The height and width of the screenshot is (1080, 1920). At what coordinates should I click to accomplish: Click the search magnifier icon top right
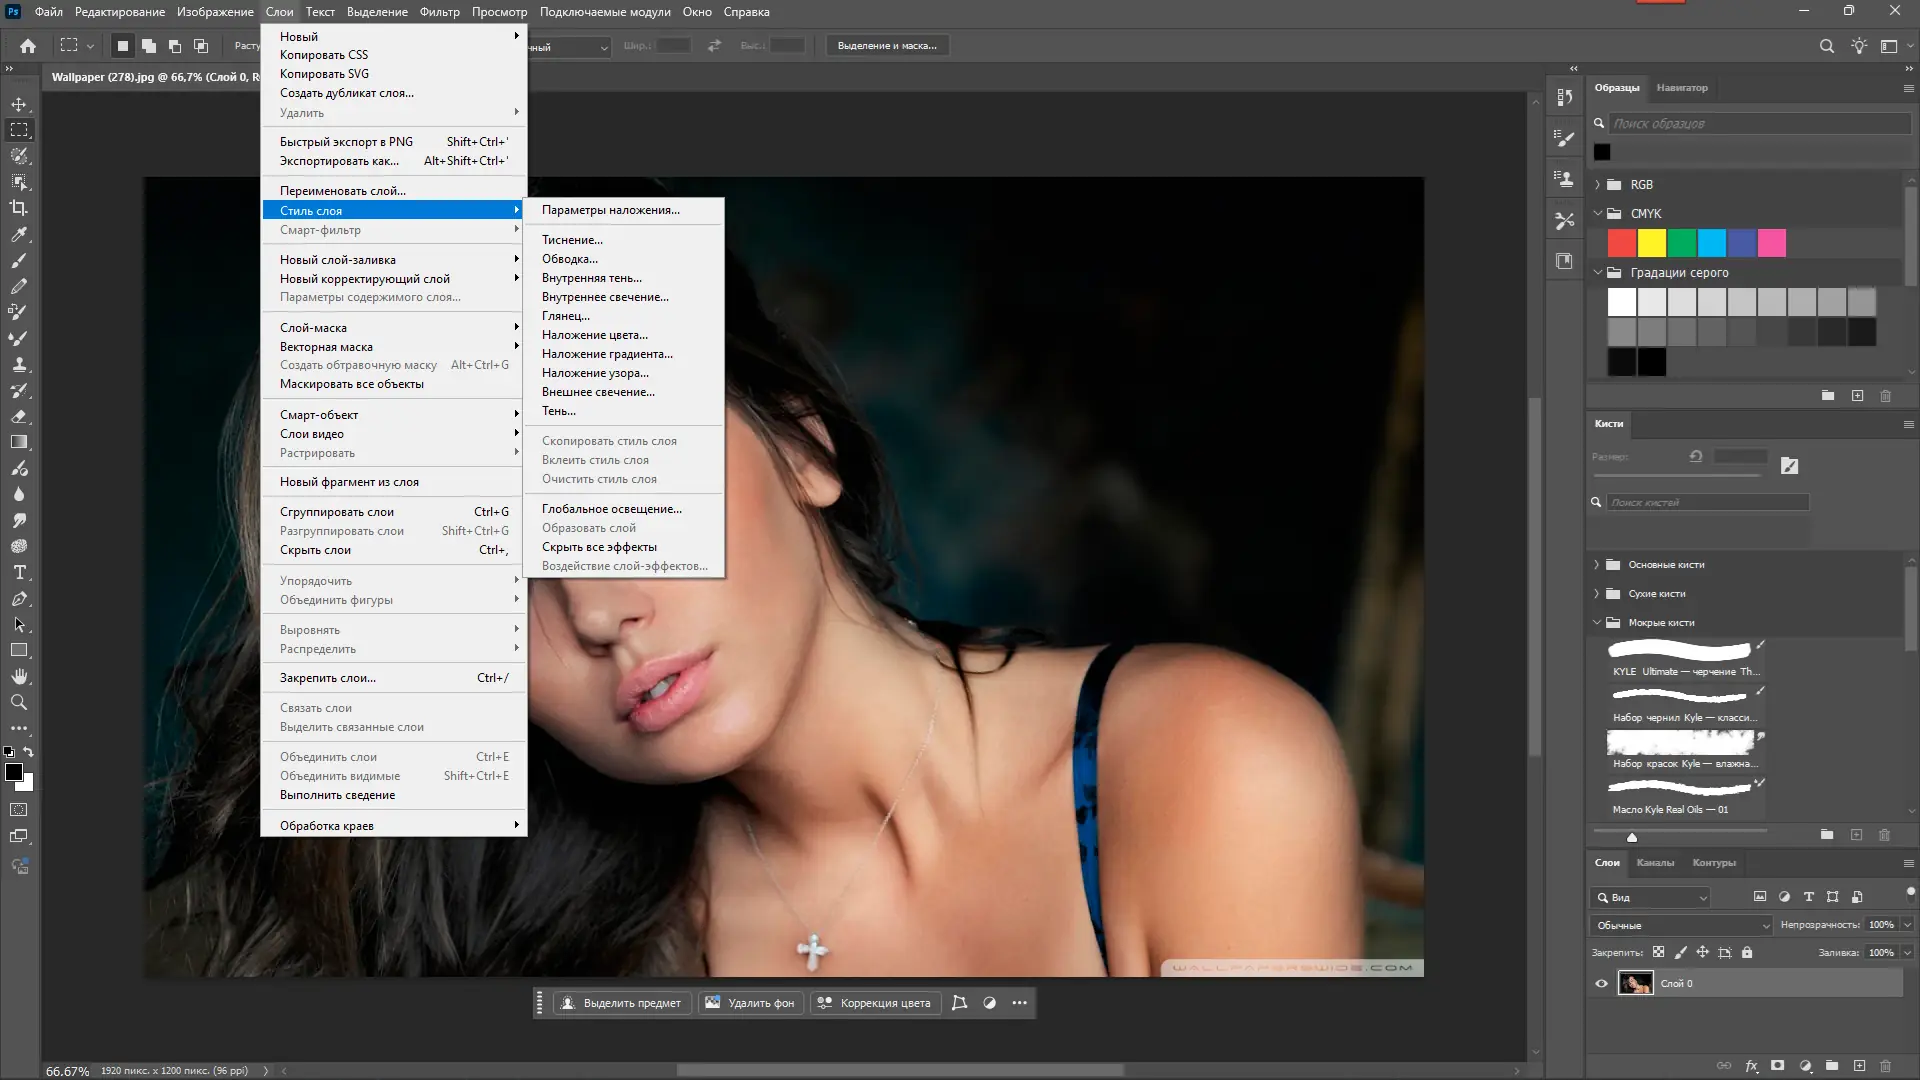1826,46
